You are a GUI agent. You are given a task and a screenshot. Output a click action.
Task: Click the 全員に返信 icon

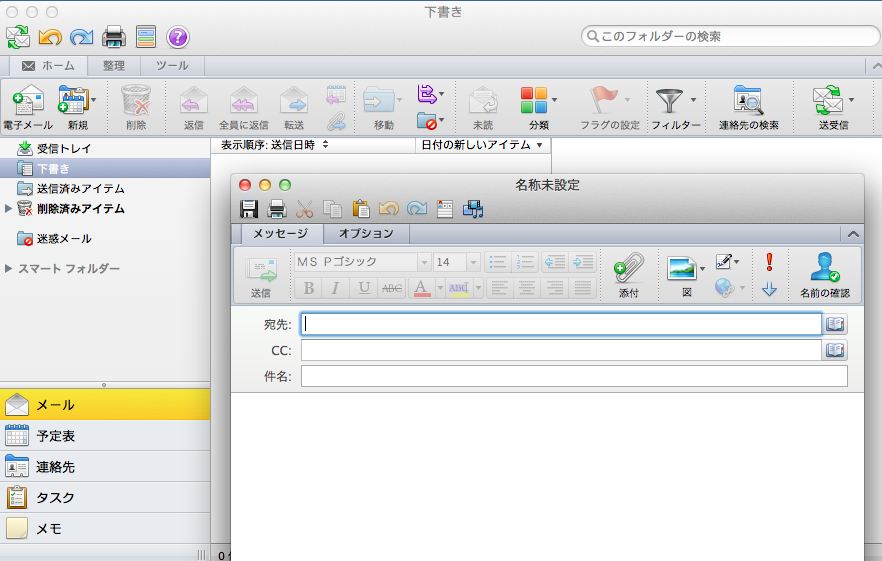(x=244, y=107)
